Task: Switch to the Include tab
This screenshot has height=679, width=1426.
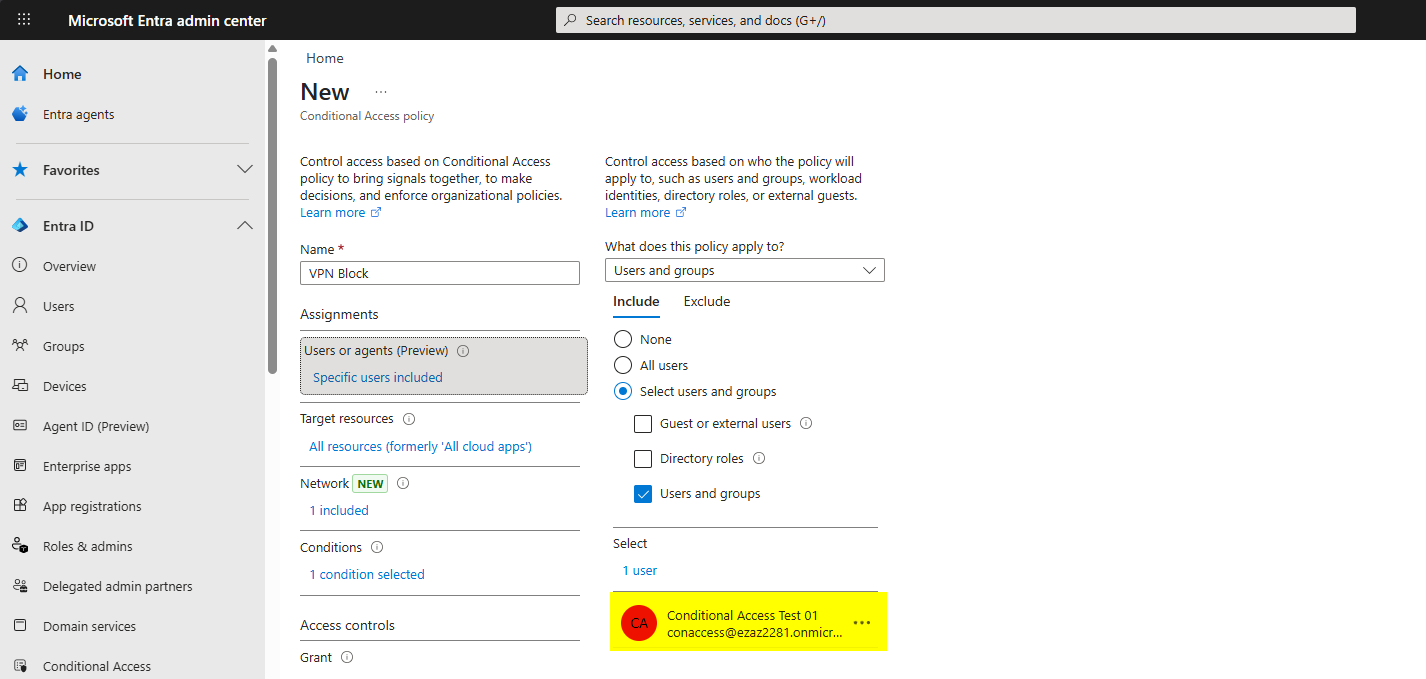Action: pos(636,301)
